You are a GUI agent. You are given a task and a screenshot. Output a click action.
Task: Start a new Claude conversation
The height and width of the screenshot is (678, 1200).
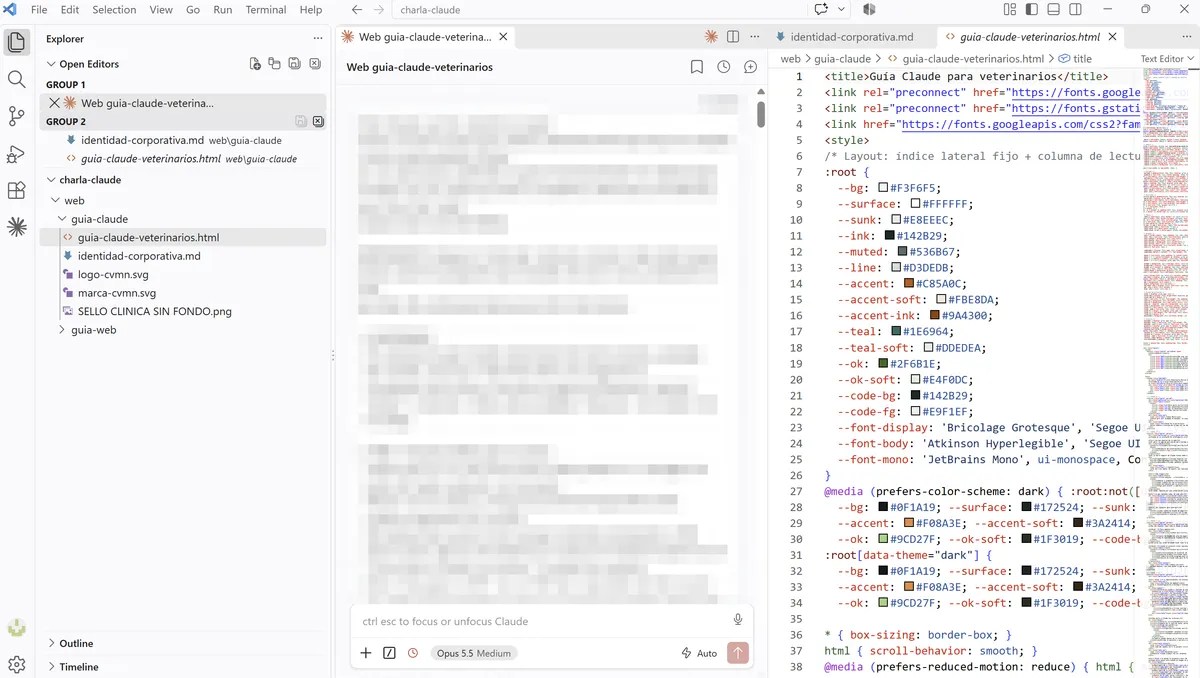click(x=750, y=67)
